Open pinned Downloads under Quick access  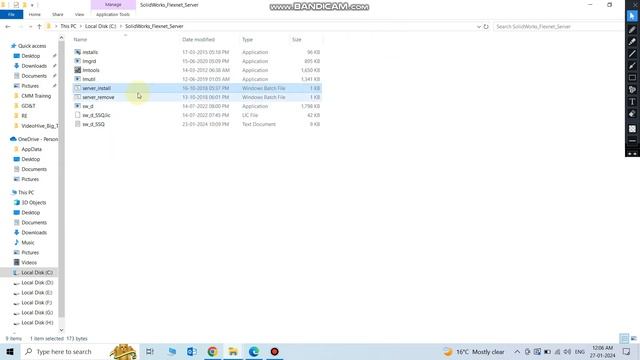34,66
